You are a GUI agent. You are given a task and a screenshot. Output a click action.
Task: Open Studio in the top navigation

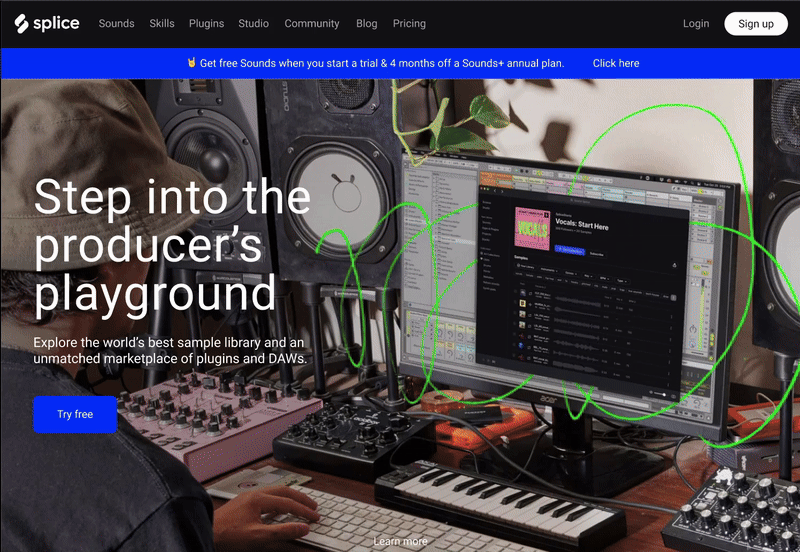coord(254,23)
